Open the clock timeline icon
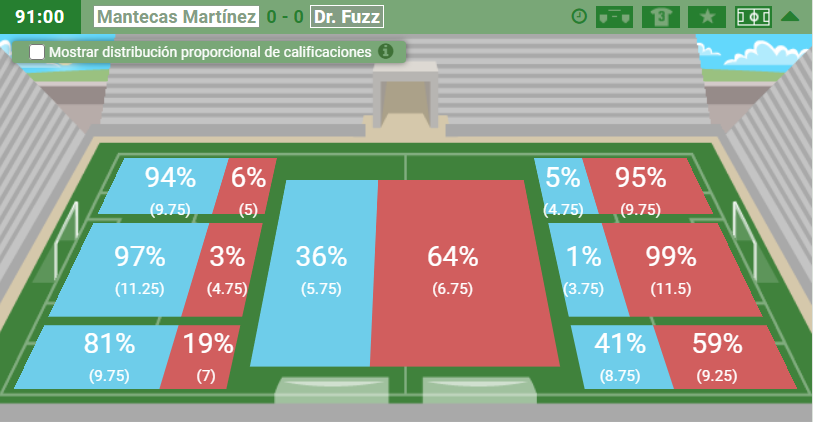 579,17
